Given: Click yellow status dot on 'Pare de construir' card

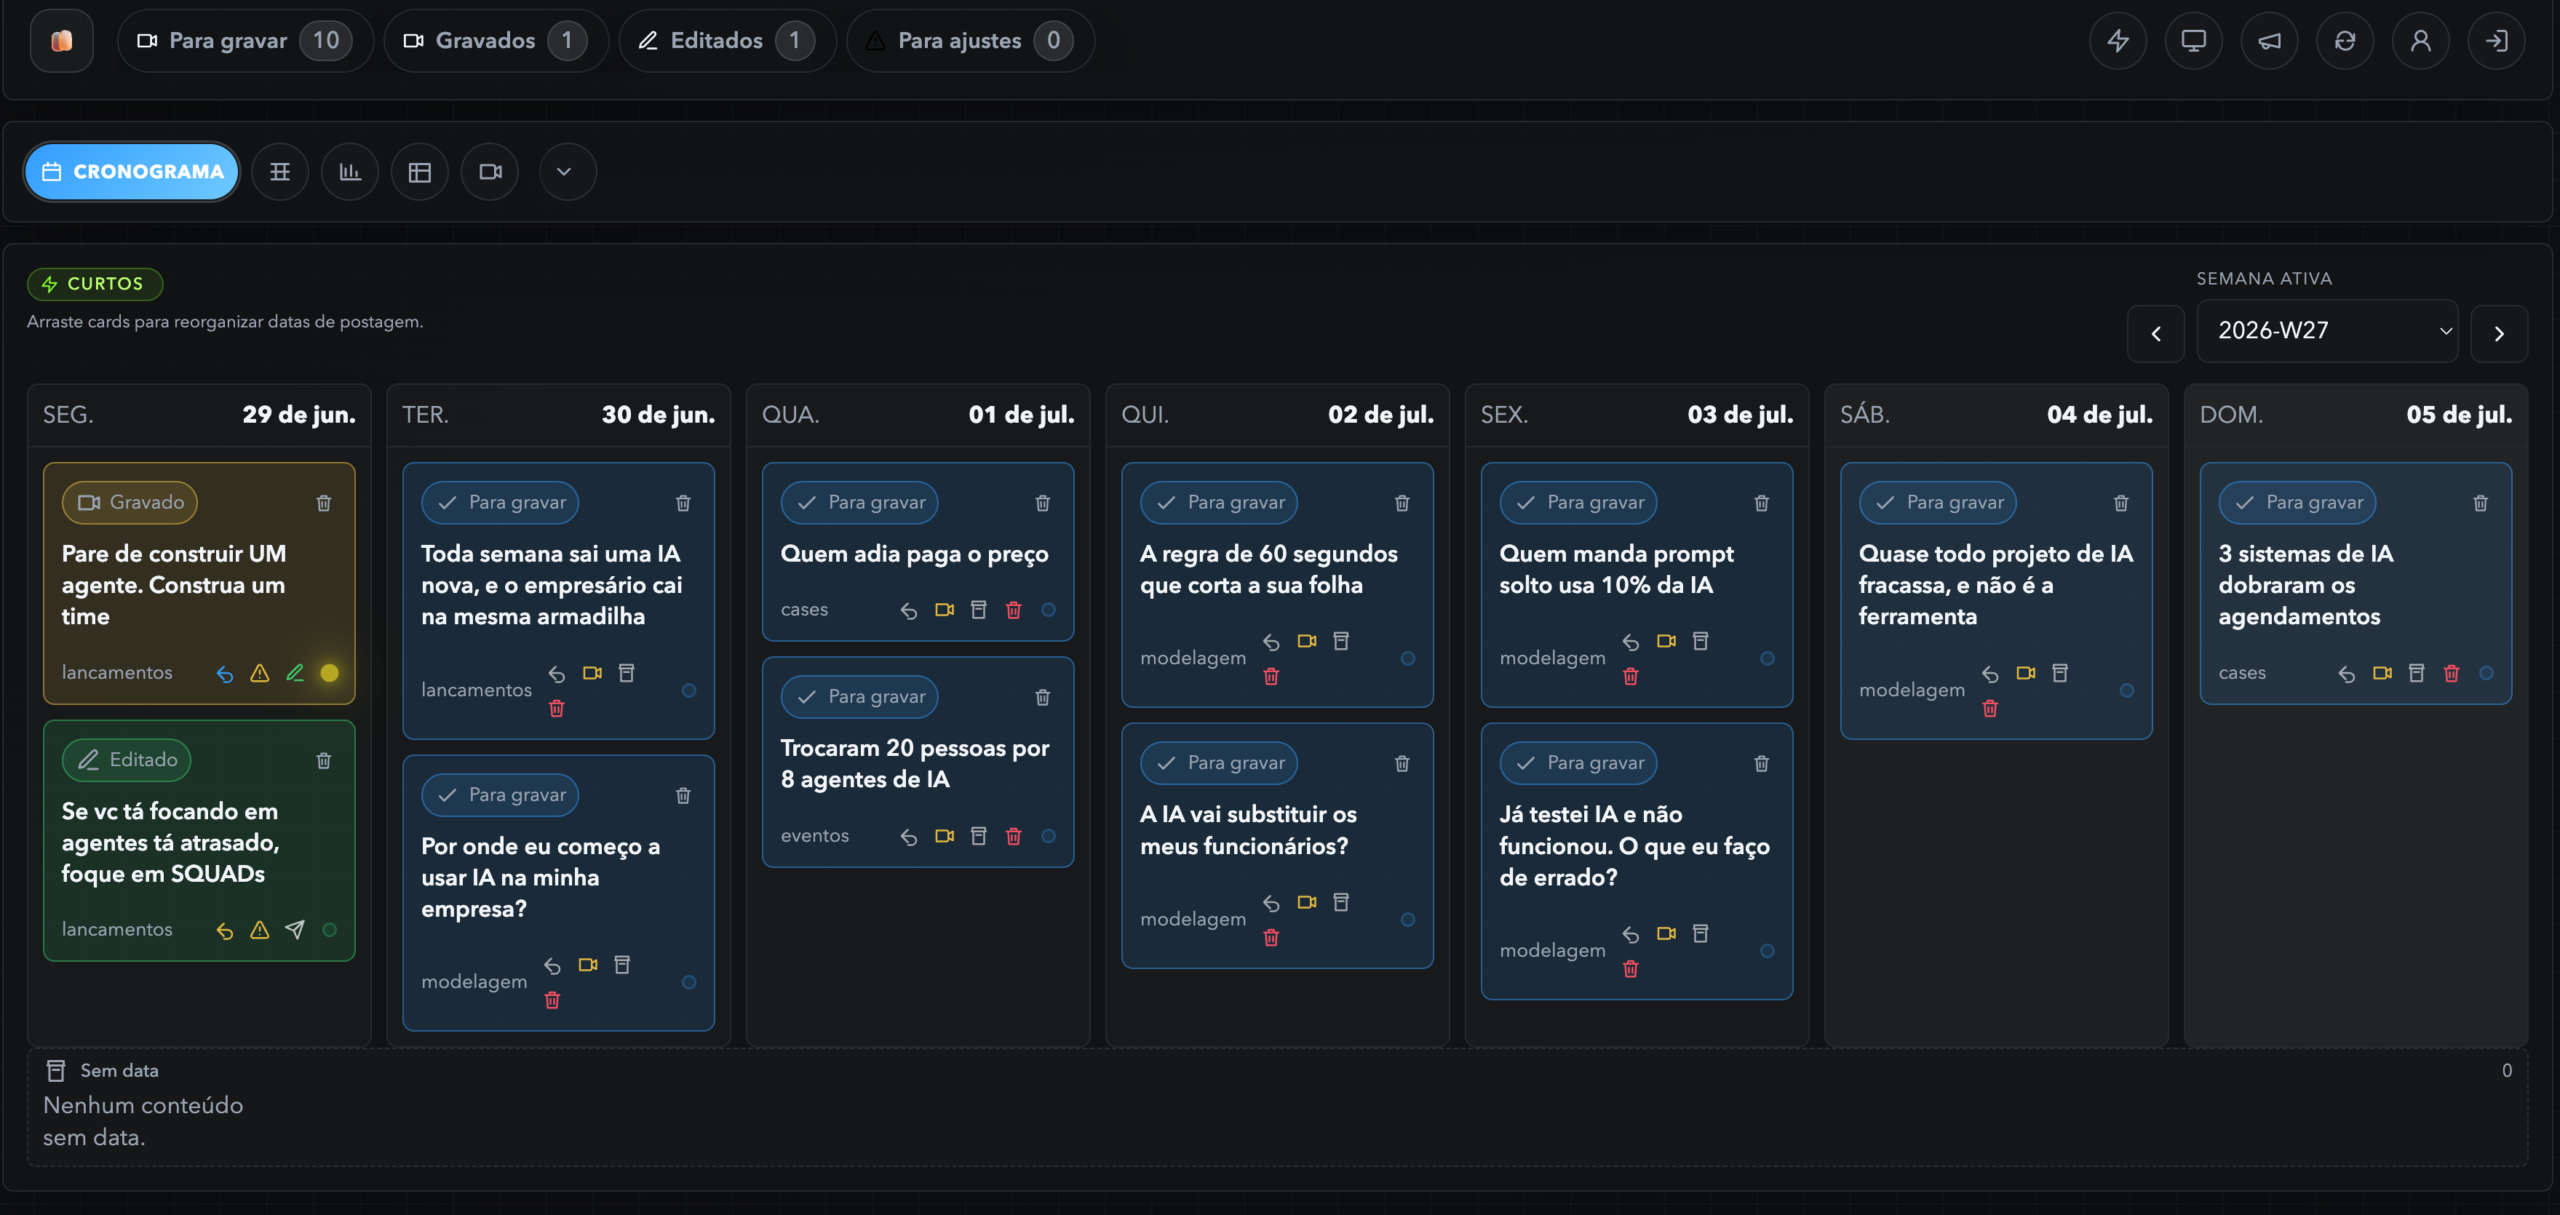Looking at the screenshot, I should coord(329,673).
